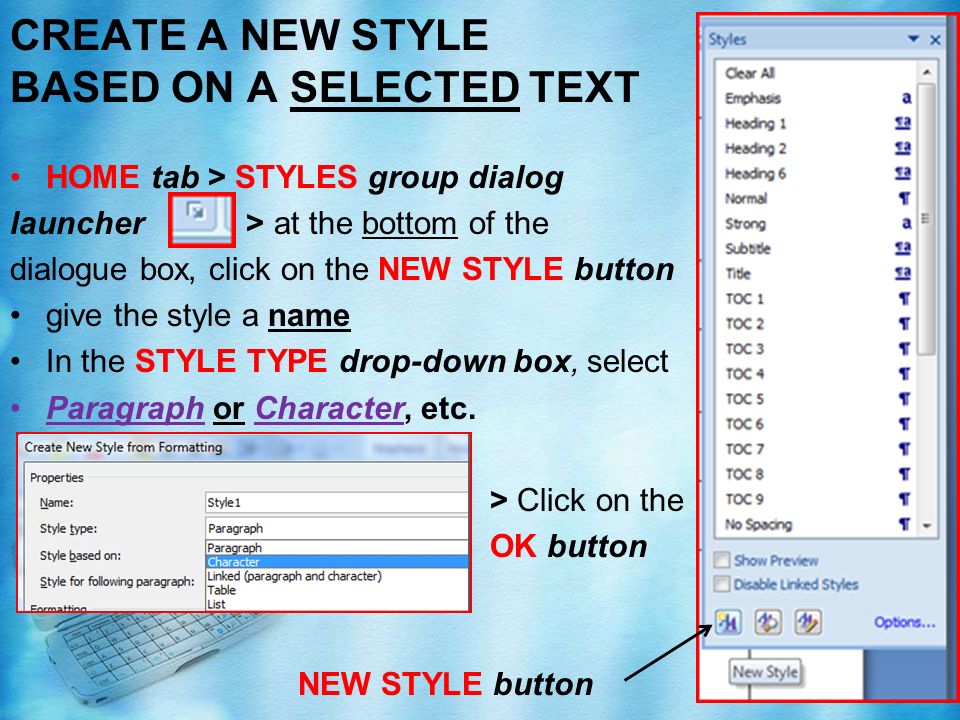The height and width of the screenshot is (720, 960).
Task: Click the paragraph mark beside No Spacing
Action: [x=904, y=525]
